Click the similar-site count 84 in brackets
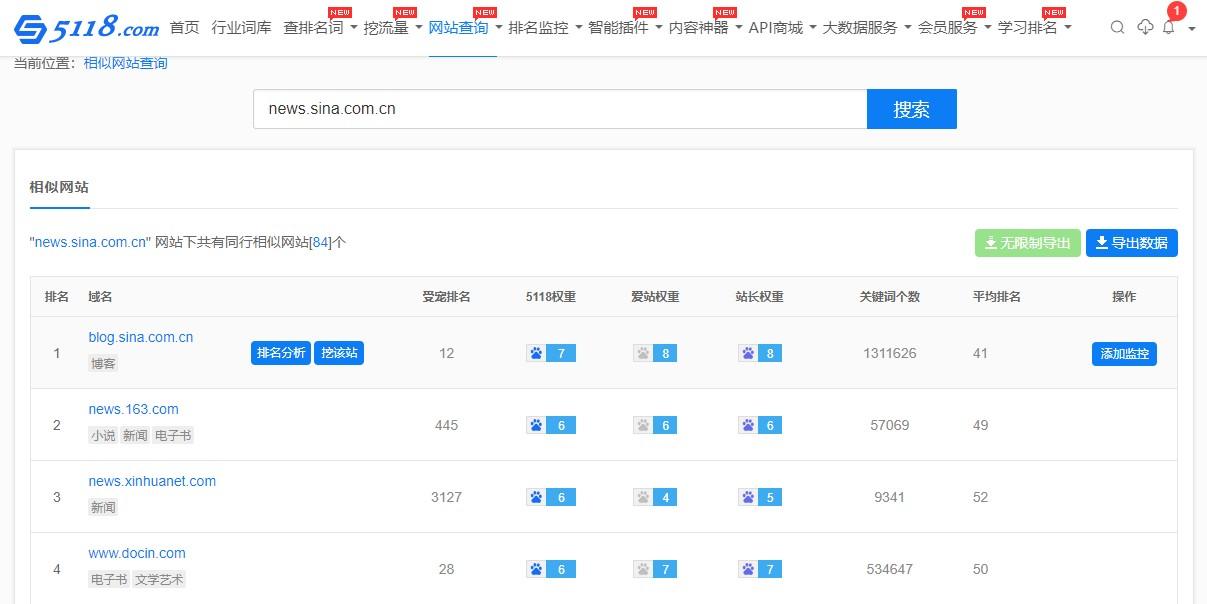Image resolution: width=1207 pixels, height=604 pixels. click(x=320, y=242)
